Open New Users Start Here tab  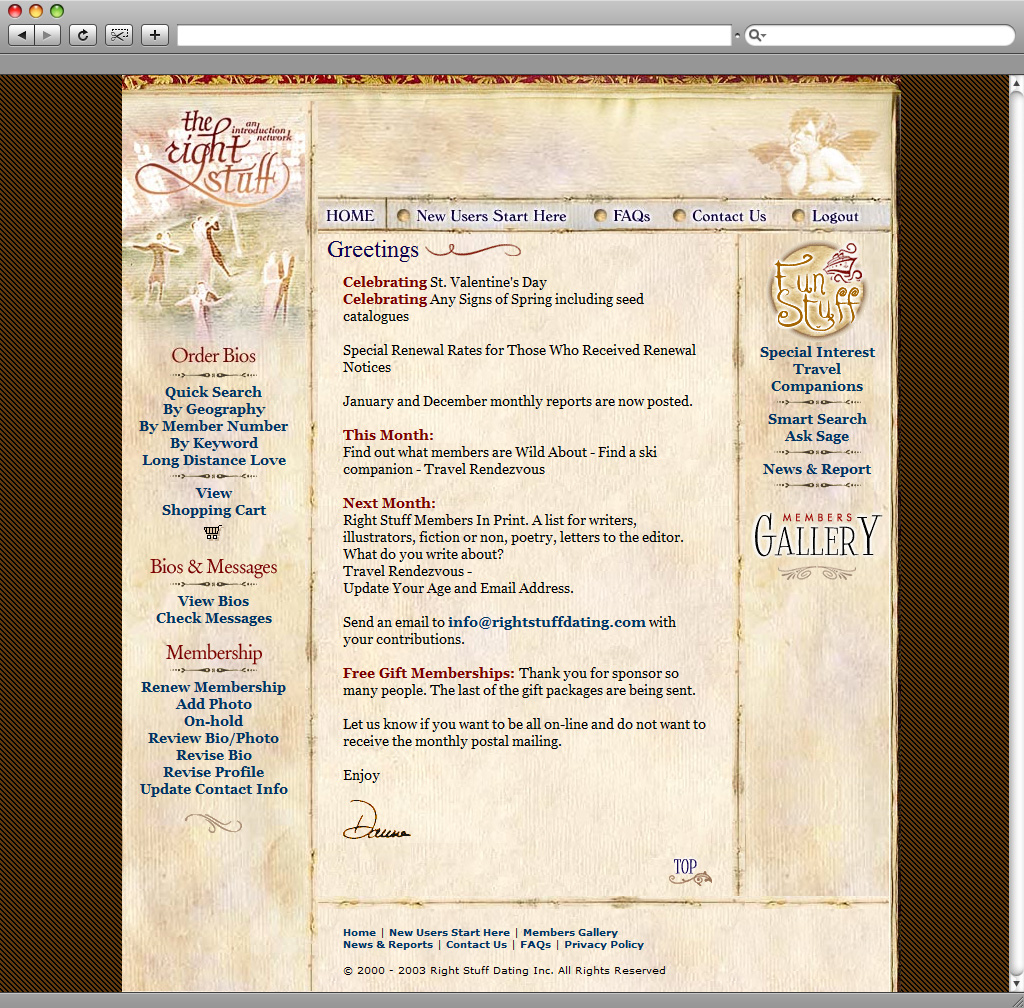point(490,216)
